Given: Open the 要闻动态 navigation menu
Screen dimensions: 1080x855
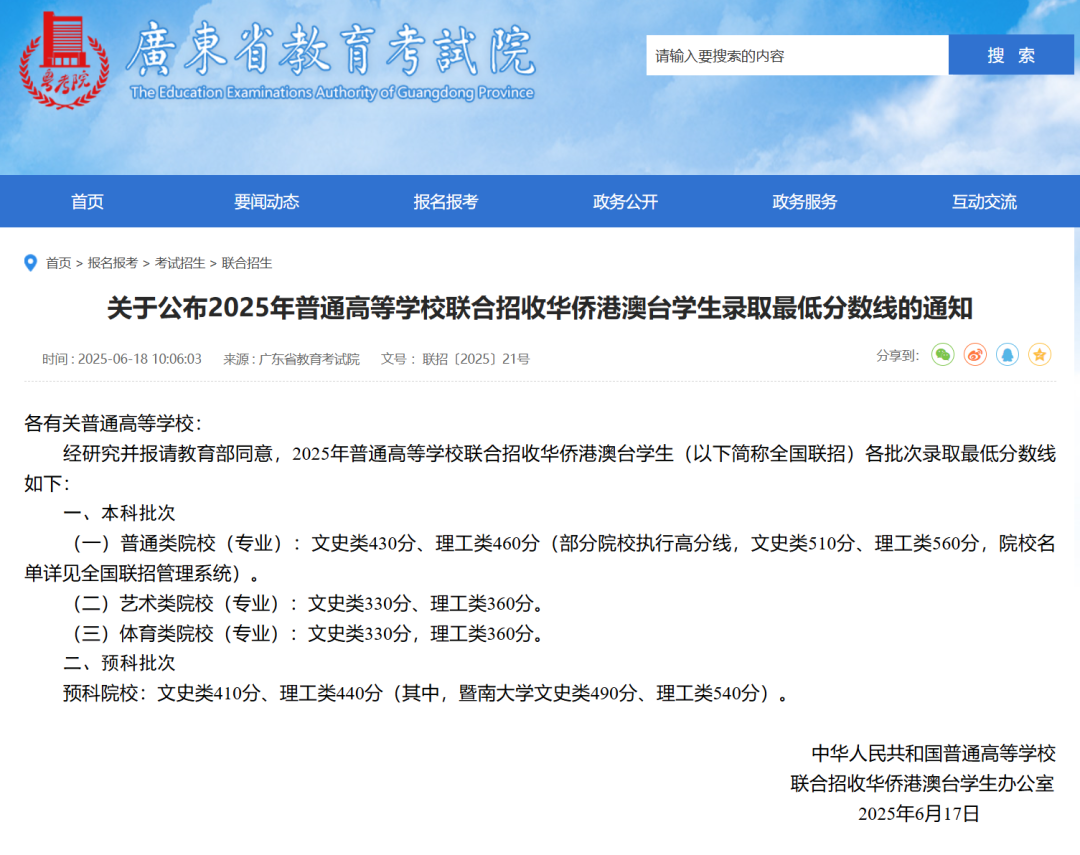Looking at the screenshot, I should [x=267, y=202].
